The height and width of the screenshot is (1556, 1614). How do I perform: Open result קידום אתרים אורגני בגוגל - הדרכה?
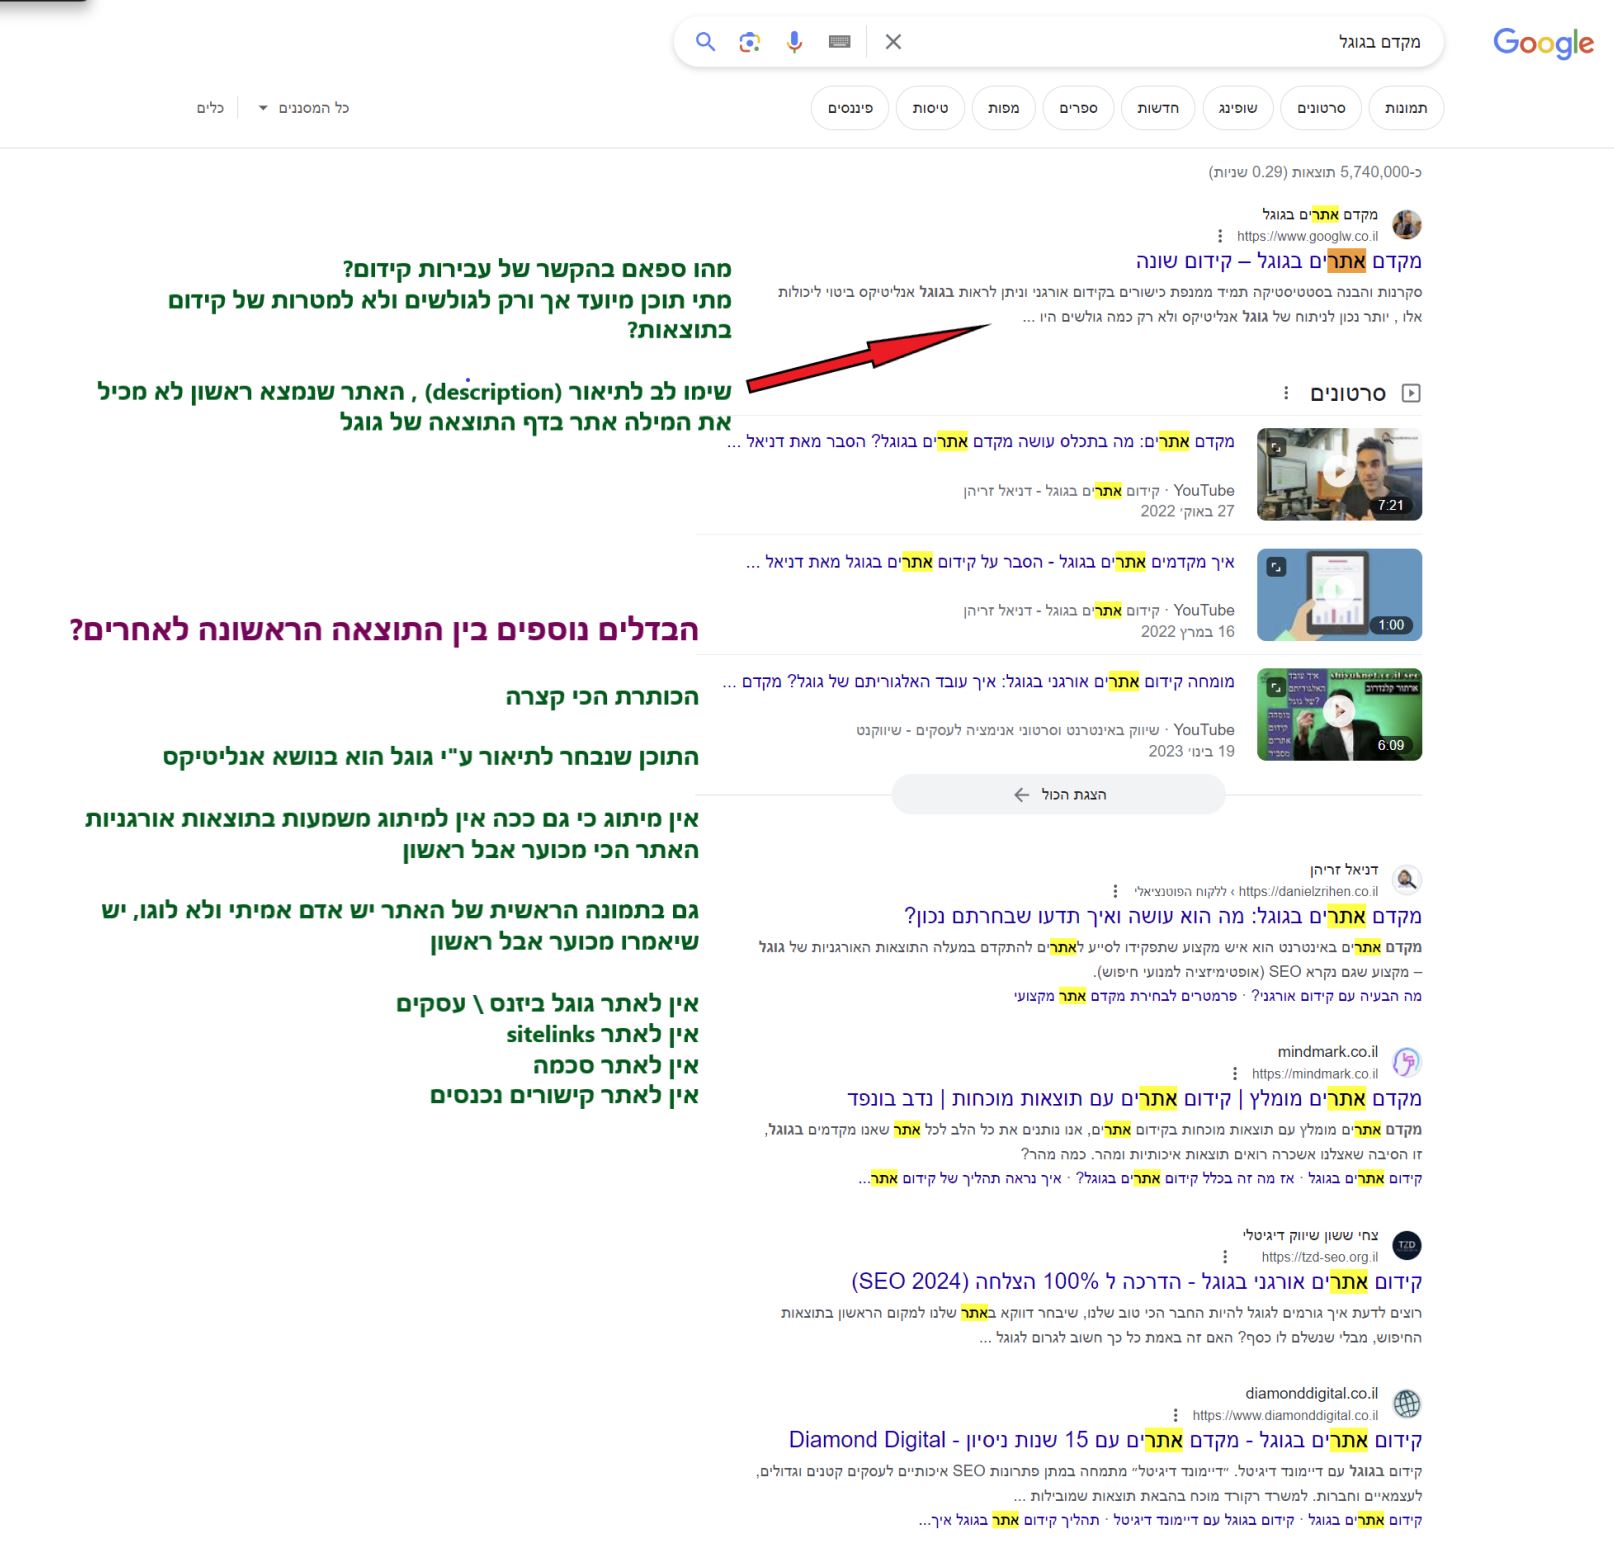tap(1136, 1282)
